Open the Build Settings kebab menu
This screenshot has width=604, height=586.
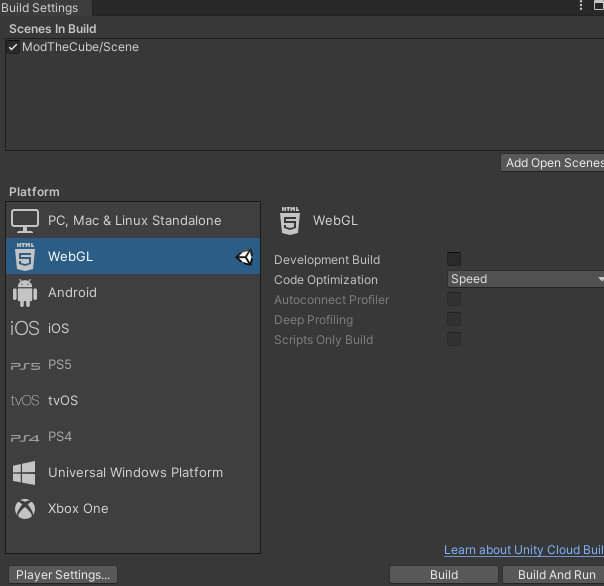[581, 5]
